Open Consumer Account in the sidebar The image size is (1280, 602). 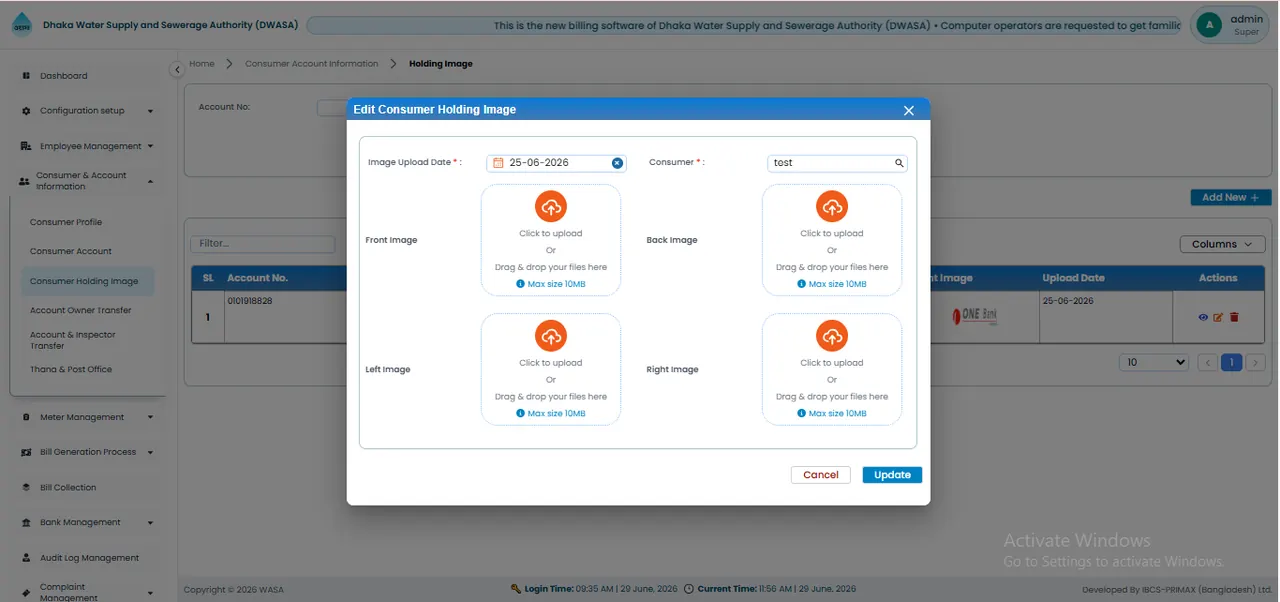tap(71, 251)
